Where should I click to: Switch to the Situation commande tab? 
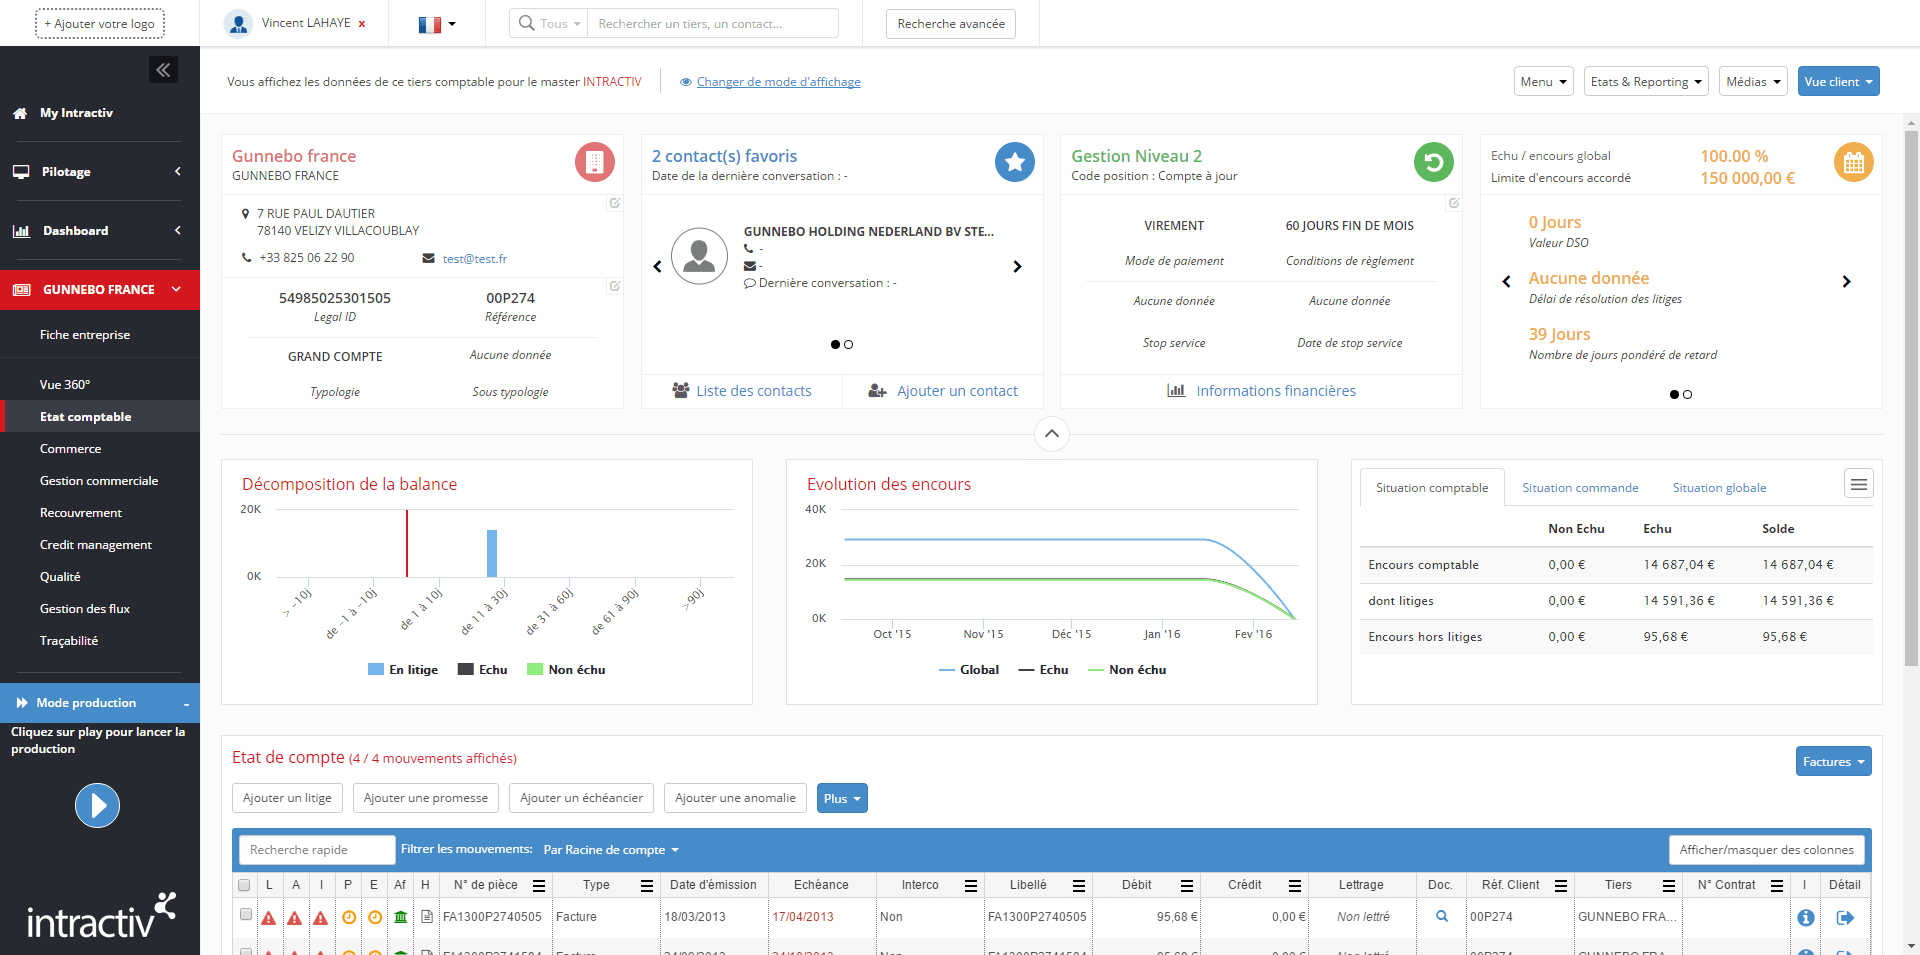click(x=1579, y=487)
